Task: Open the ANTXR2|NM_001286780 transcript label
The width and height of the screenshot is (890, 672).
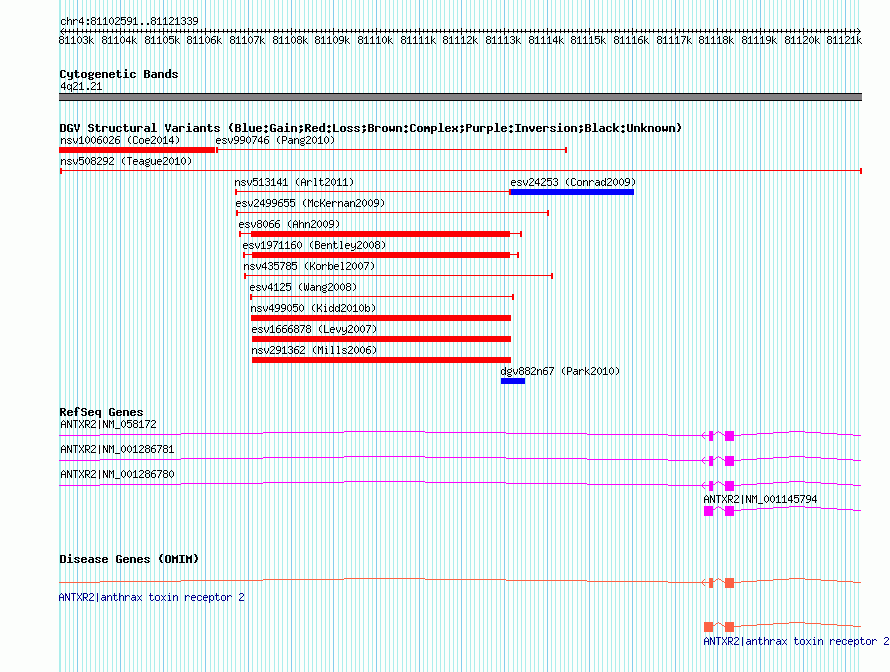Action: click(117, 474)
